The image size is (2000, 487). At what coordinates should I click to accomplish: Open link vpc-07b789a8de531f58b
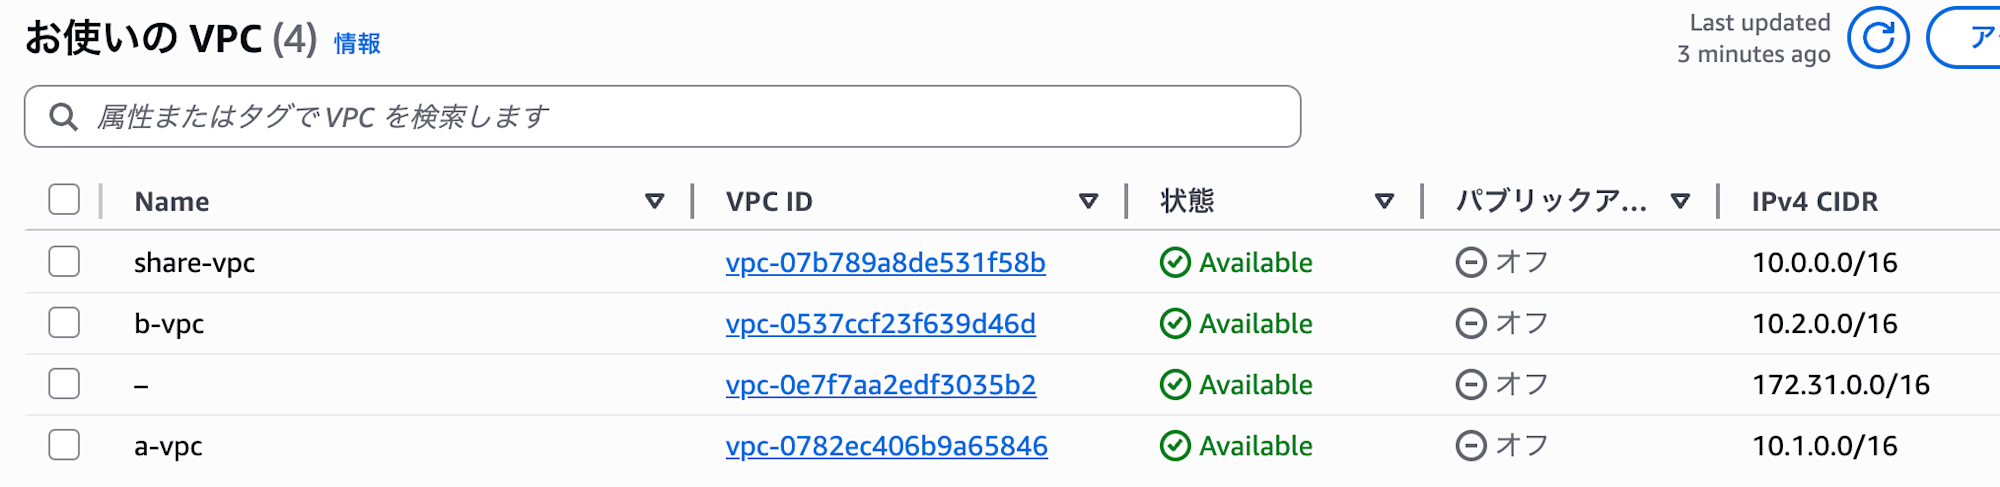point(885,263)
